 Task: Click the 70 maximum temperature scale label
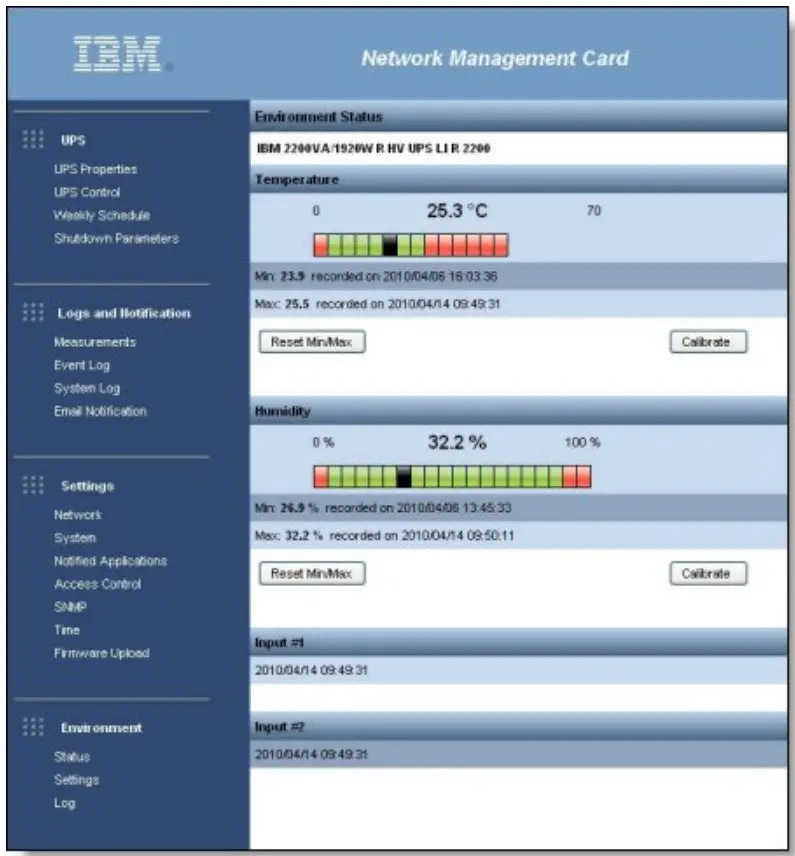[x=594, y=211]
